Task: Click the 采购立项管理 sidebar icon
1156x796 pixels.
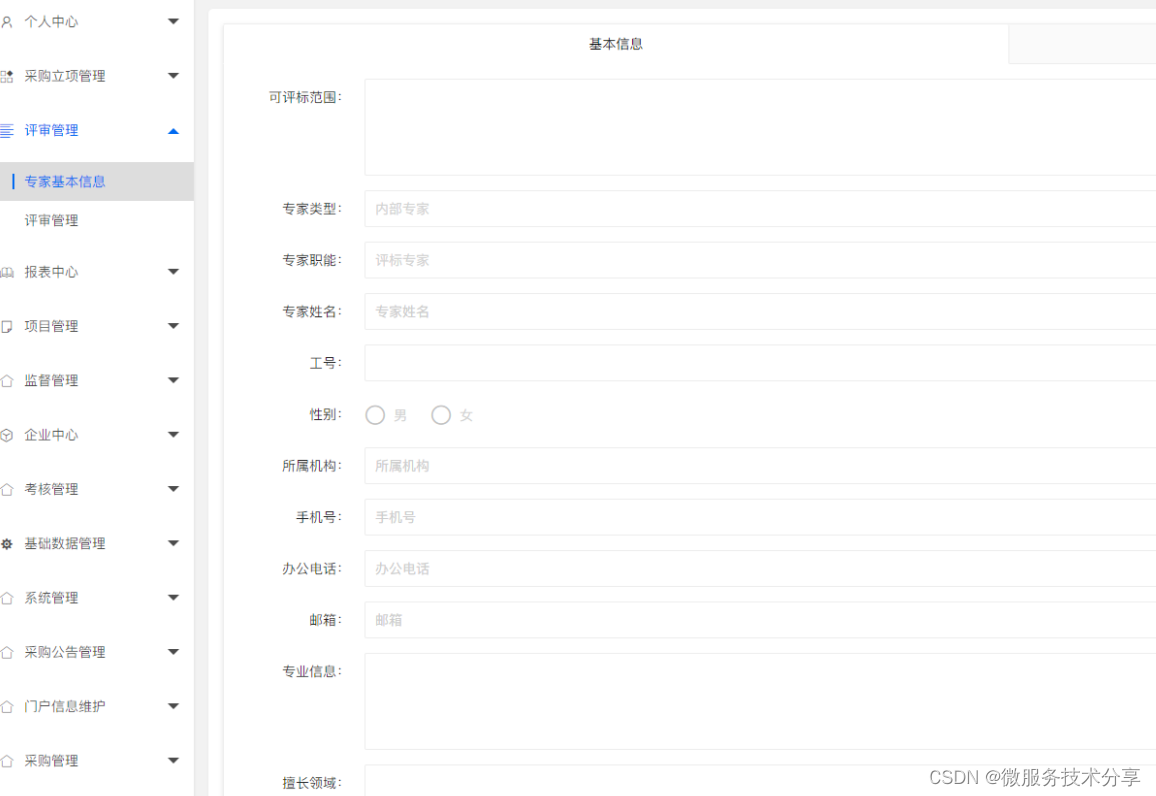Action: (x=10, y=75)
